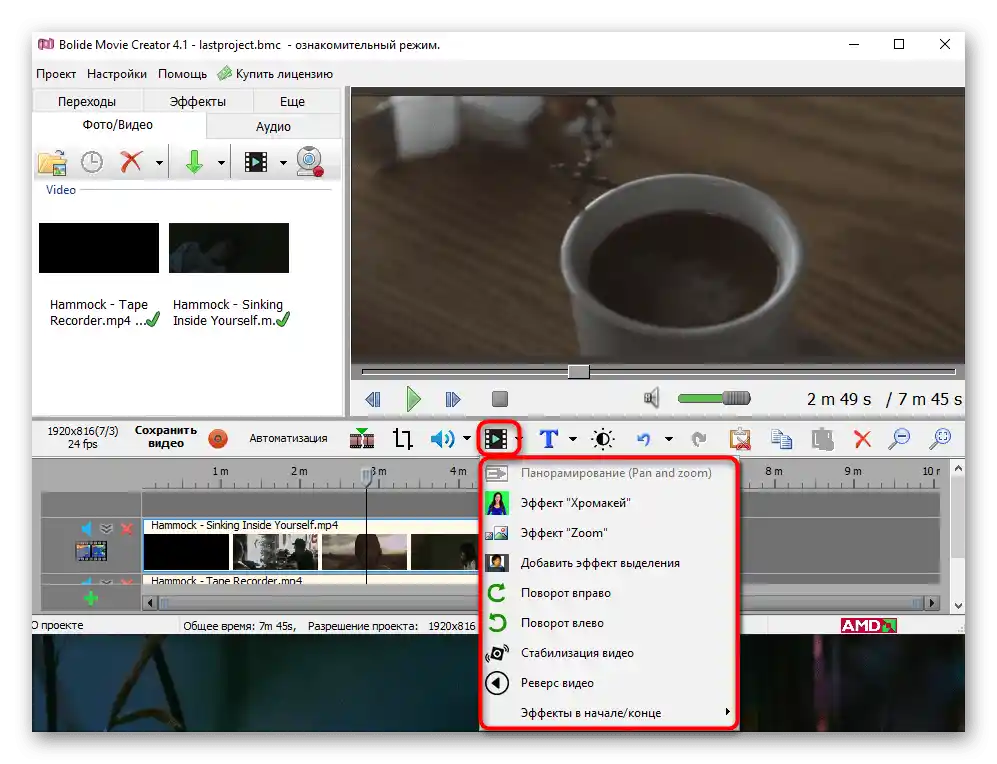Collapse the Sinking Inside Yourself track chevrons
Viewport: 997px width, 764px height.
pos(106,528)
